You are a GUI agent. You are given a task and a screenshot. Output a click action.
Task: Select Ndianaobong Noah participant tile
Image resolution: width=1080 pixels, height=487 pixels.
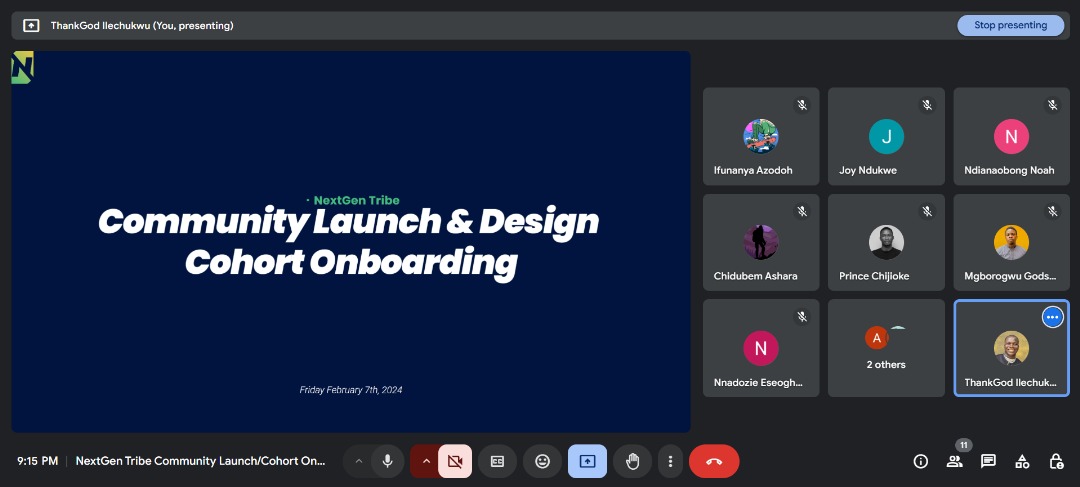pos(1011,136)
